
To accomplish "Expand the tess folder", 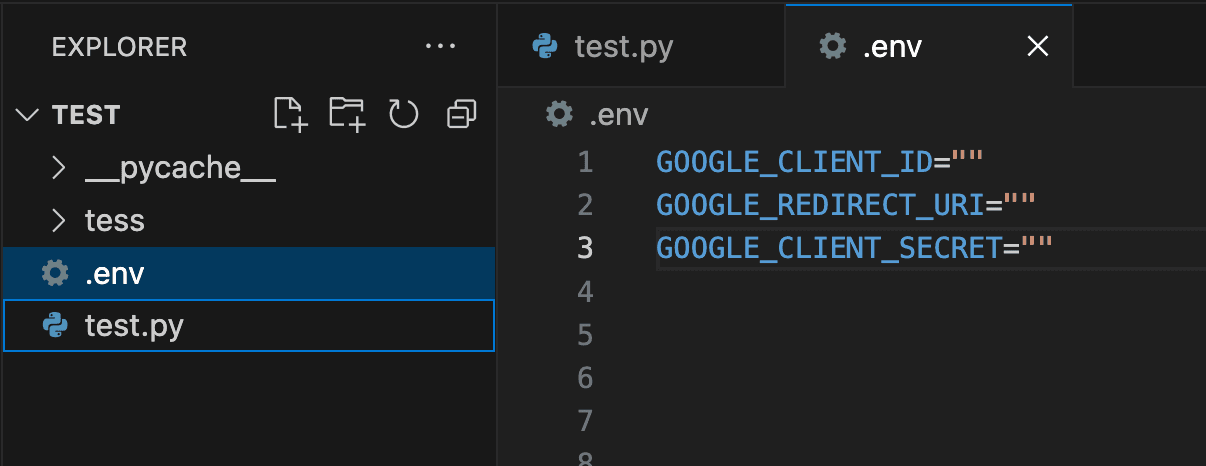I will click(x=59, y=220).
